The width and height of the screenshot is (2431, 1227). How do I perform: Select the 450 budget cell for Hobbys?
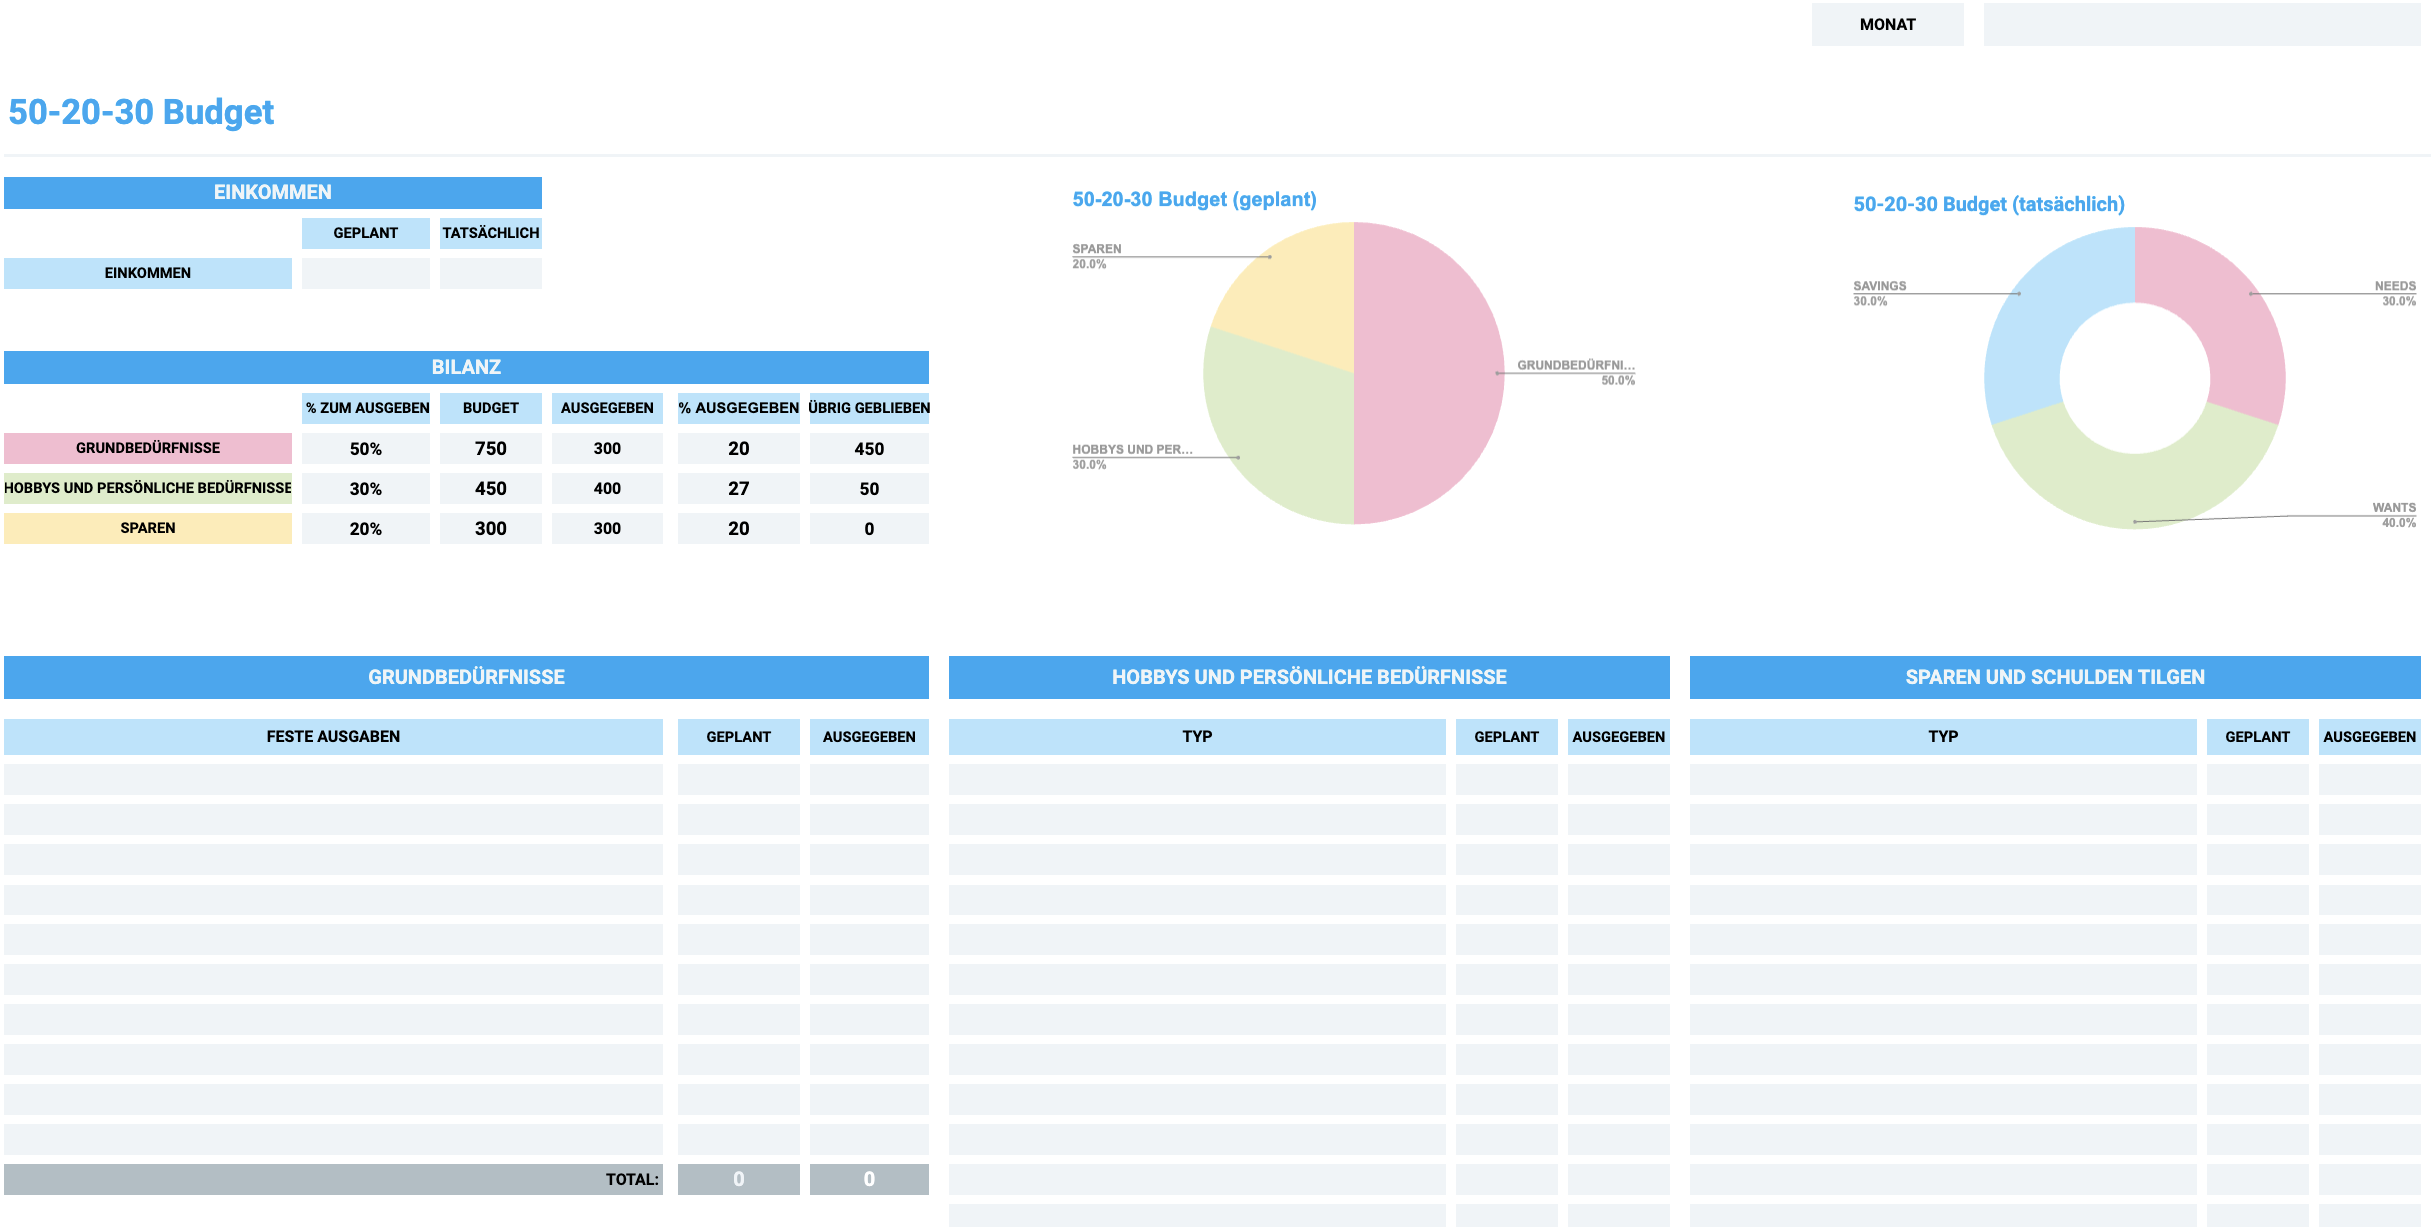pos(491,488)
